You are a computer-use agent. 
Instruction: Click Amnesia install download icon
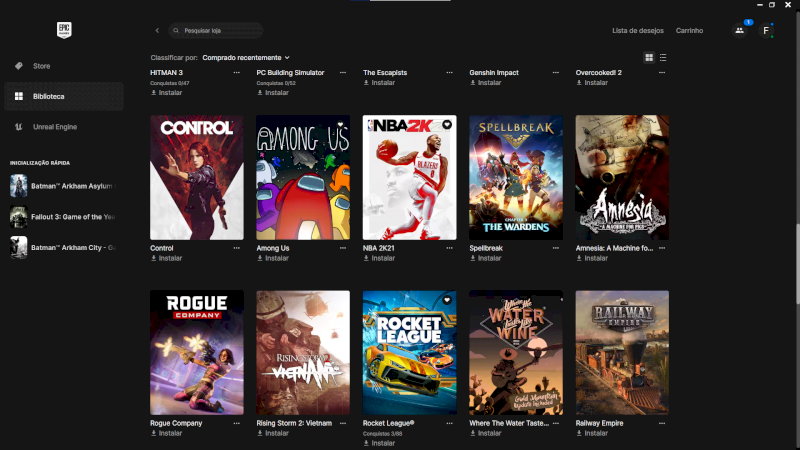pyautogui.click(x=579, y=258)
